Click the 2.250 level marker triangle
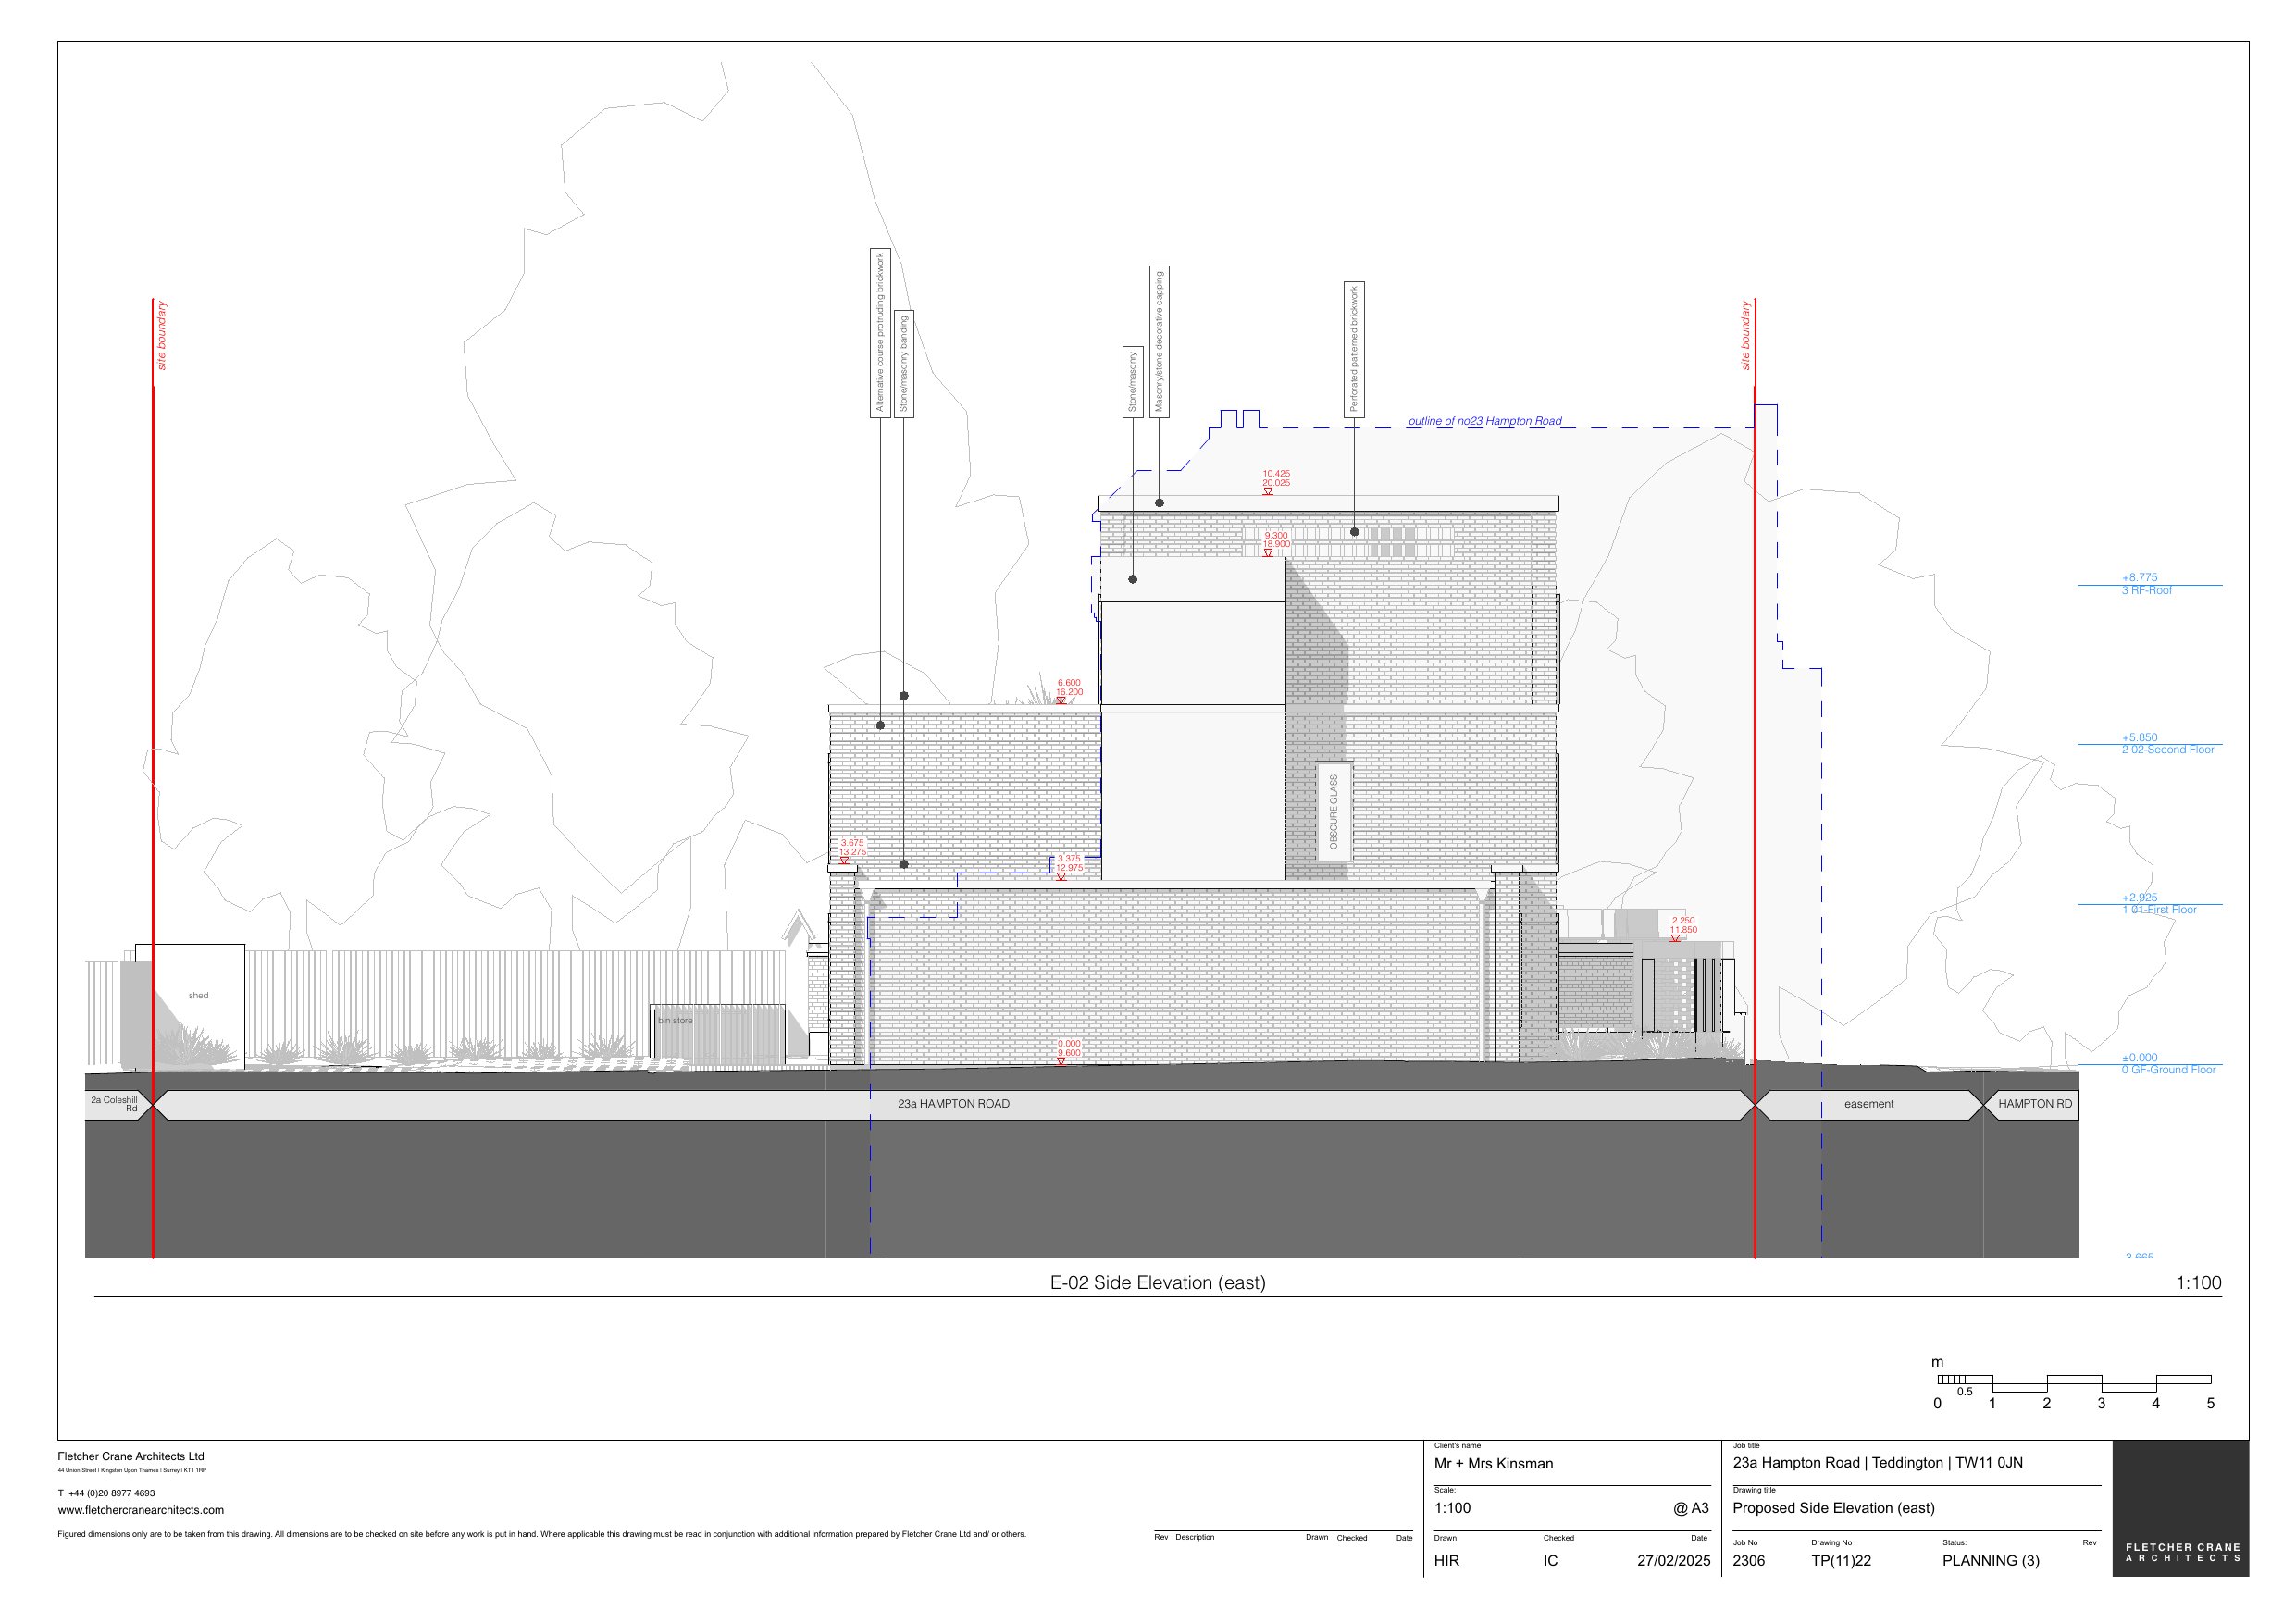This screenshot has height=1623, width=2296. 1675,939
